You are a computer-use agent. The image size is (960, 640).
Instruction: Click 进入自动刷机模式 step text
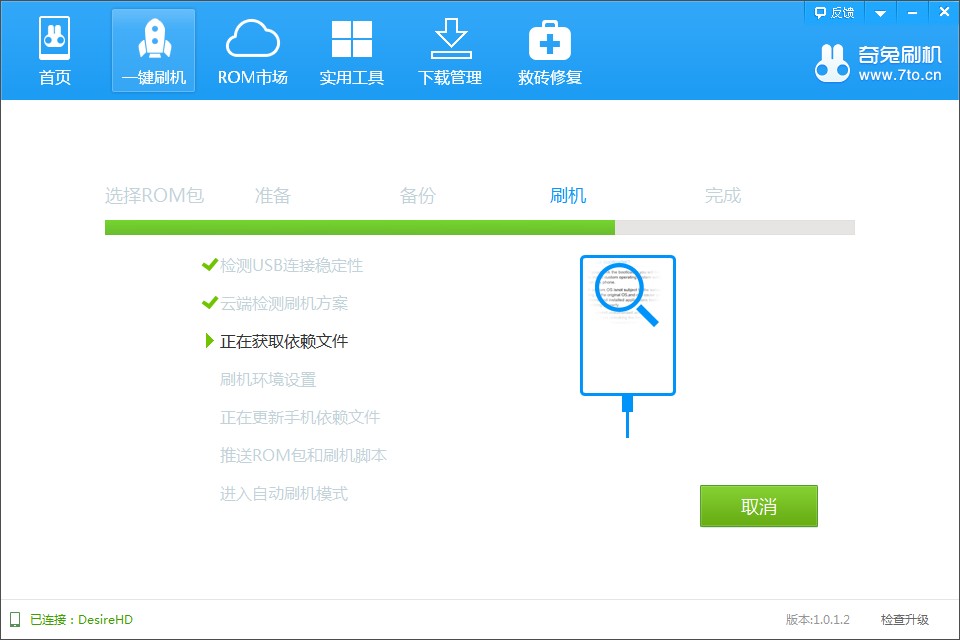[284, 493]
